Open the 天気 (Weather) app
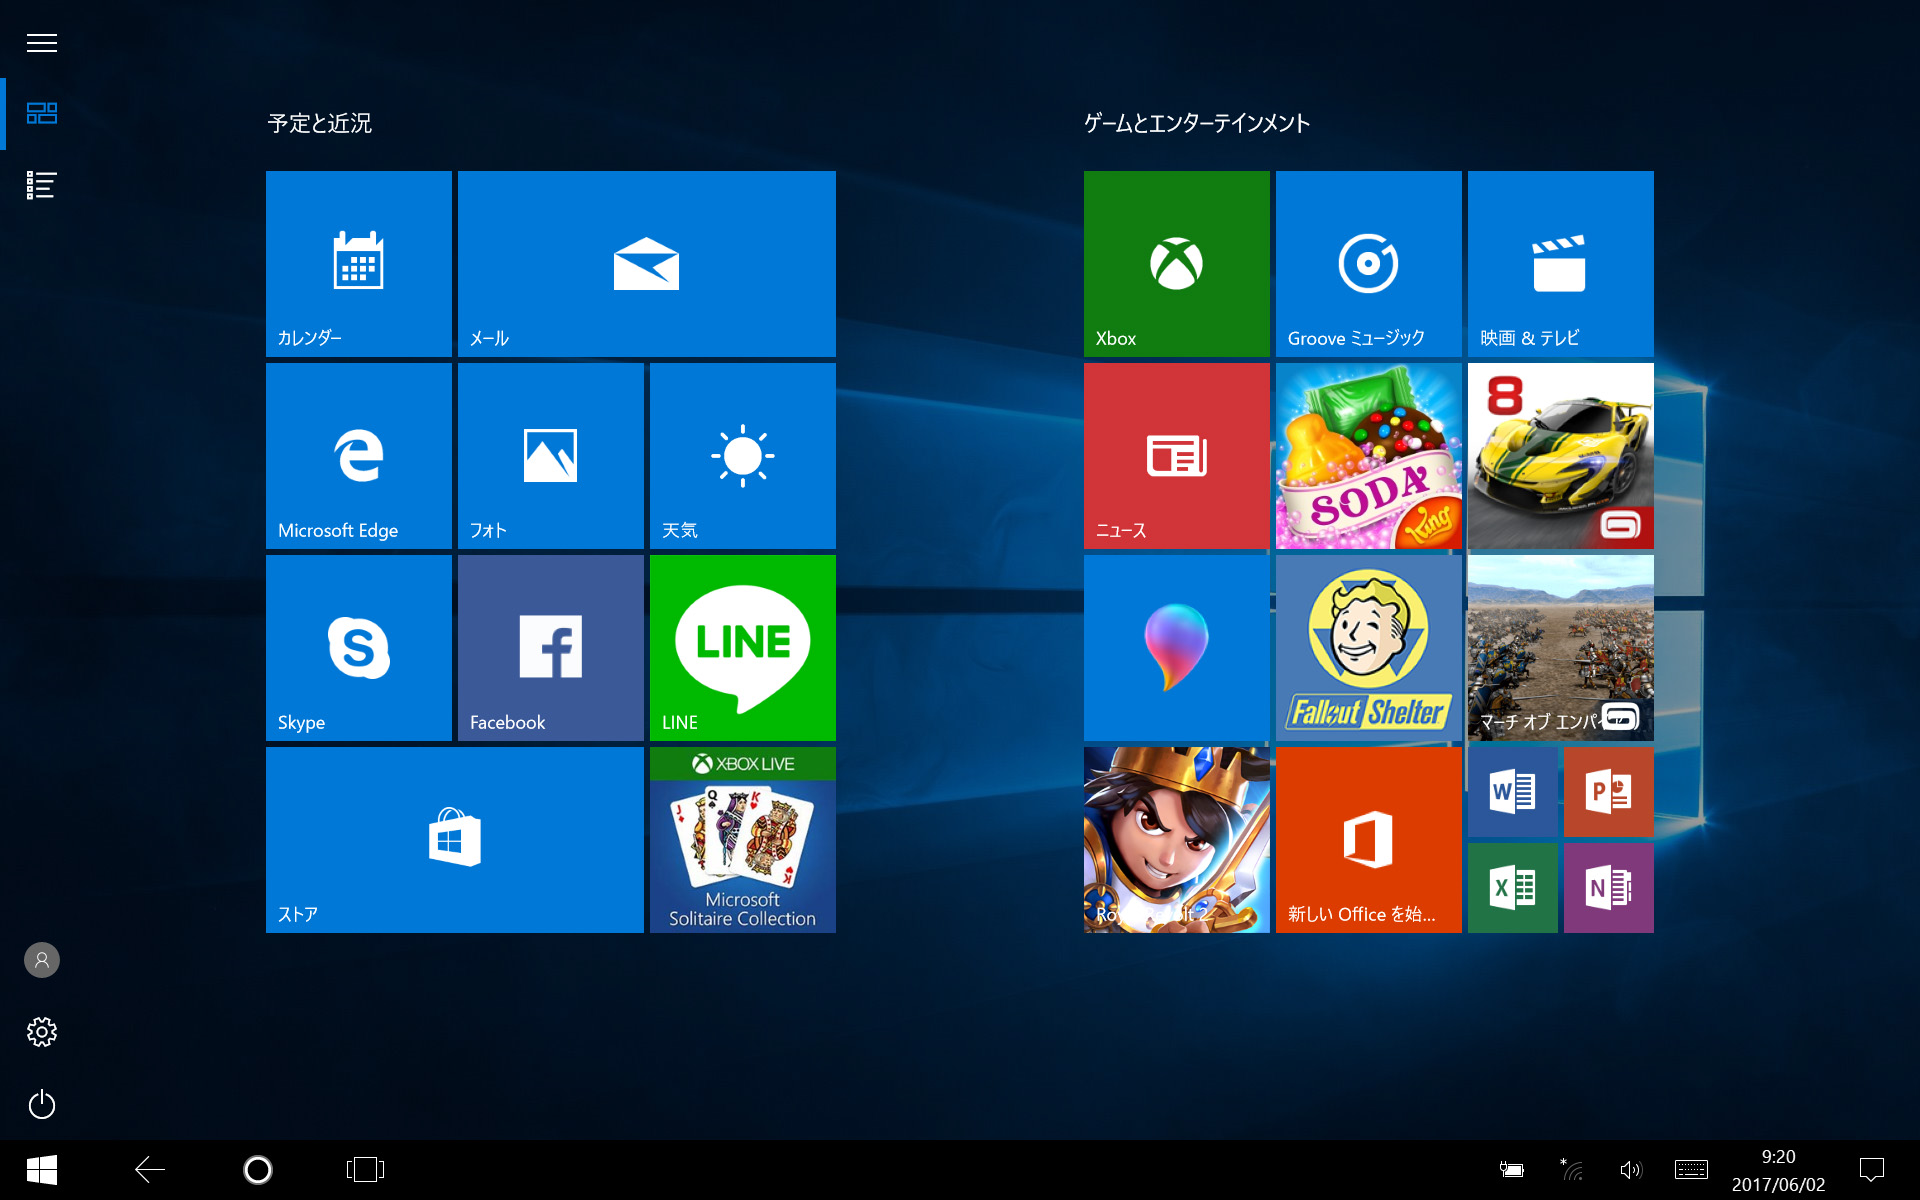This screenshot has height=1200, width=1920. pos(741,455)
